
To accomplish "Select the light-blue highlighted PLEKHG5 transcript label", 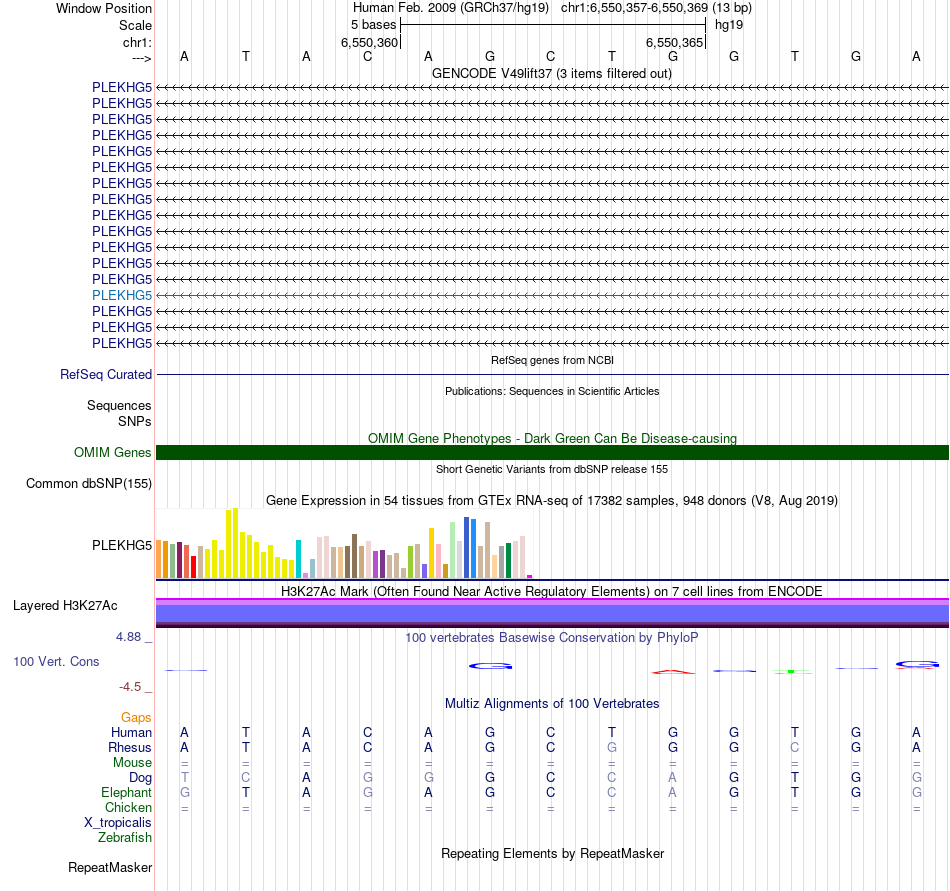I will coord(122,295).
